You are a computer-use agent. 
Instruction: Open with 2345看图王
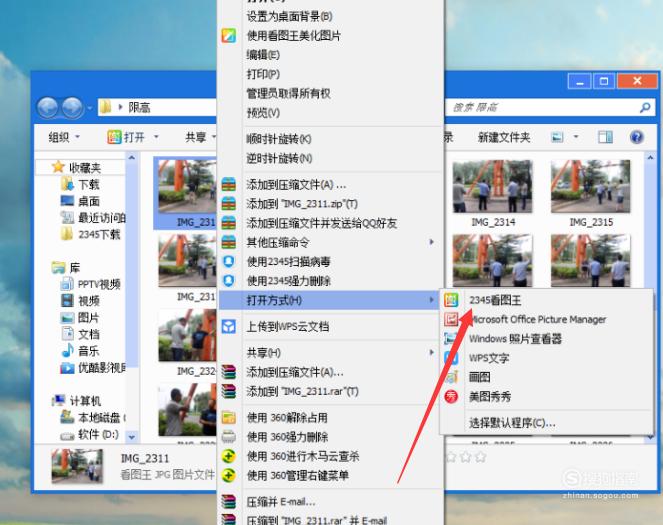[x=495, y=300]
